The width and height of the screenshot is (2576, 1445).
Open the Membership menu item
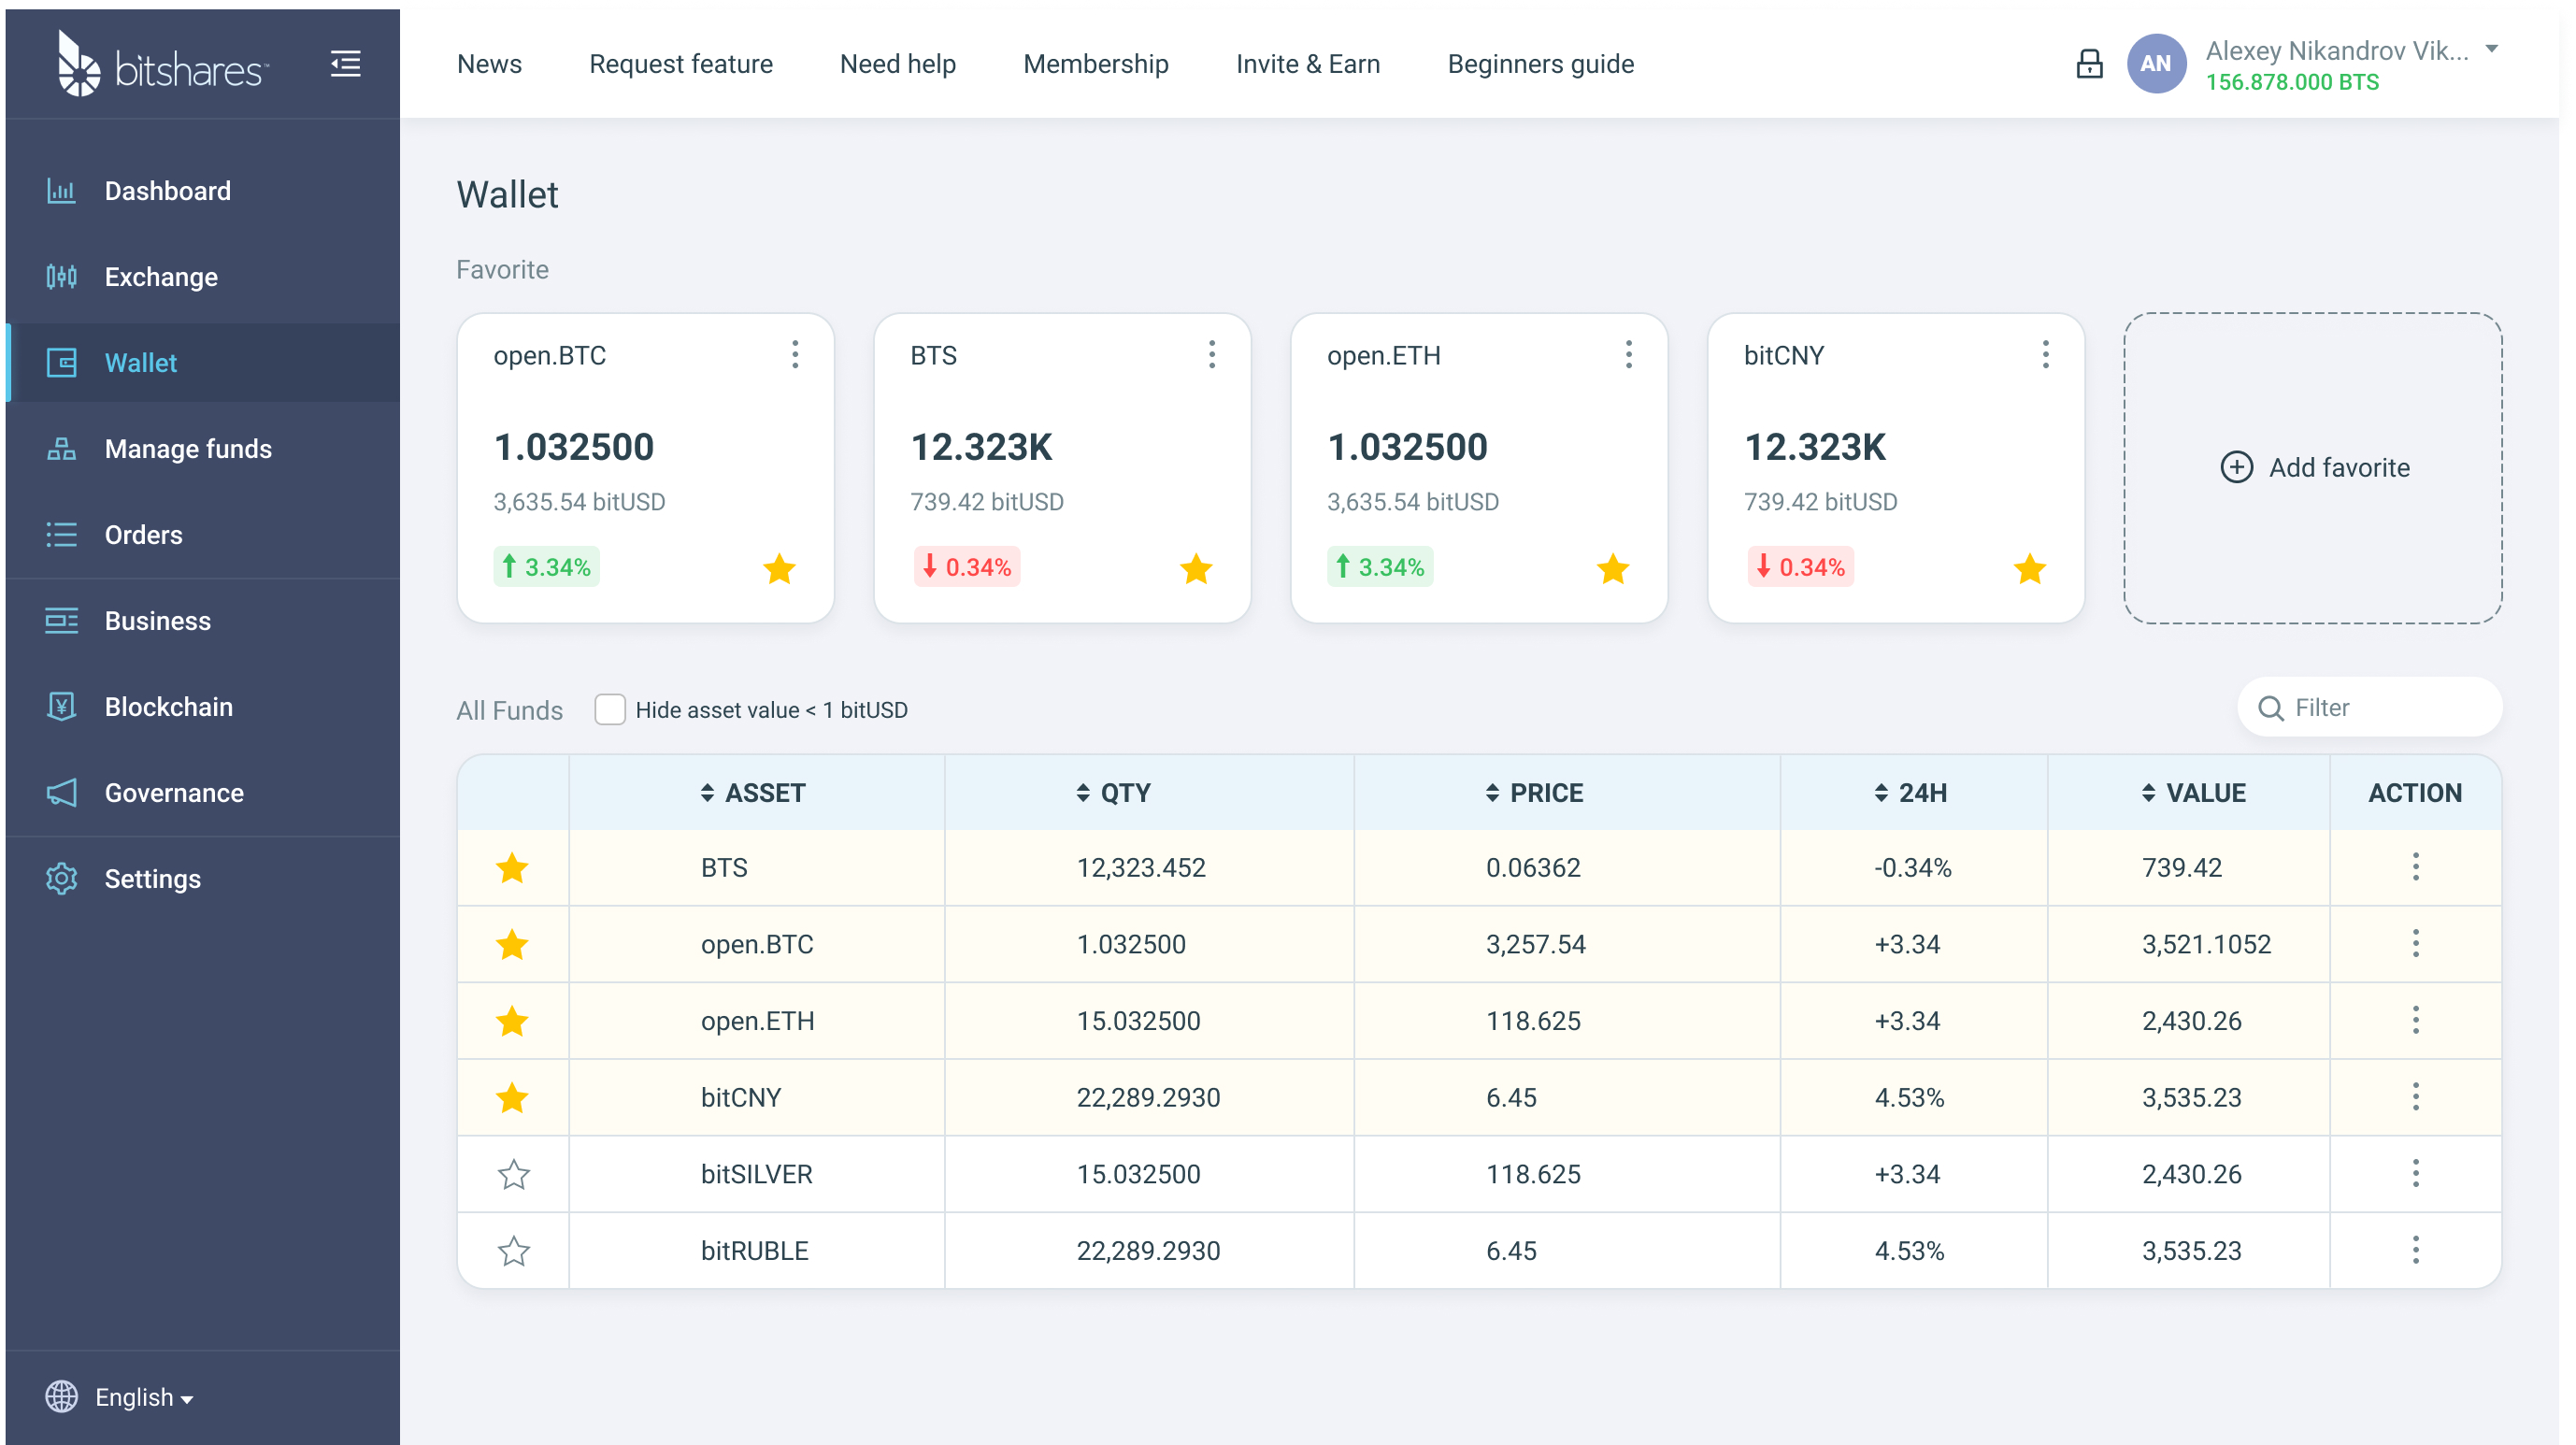coord(1096,64)
